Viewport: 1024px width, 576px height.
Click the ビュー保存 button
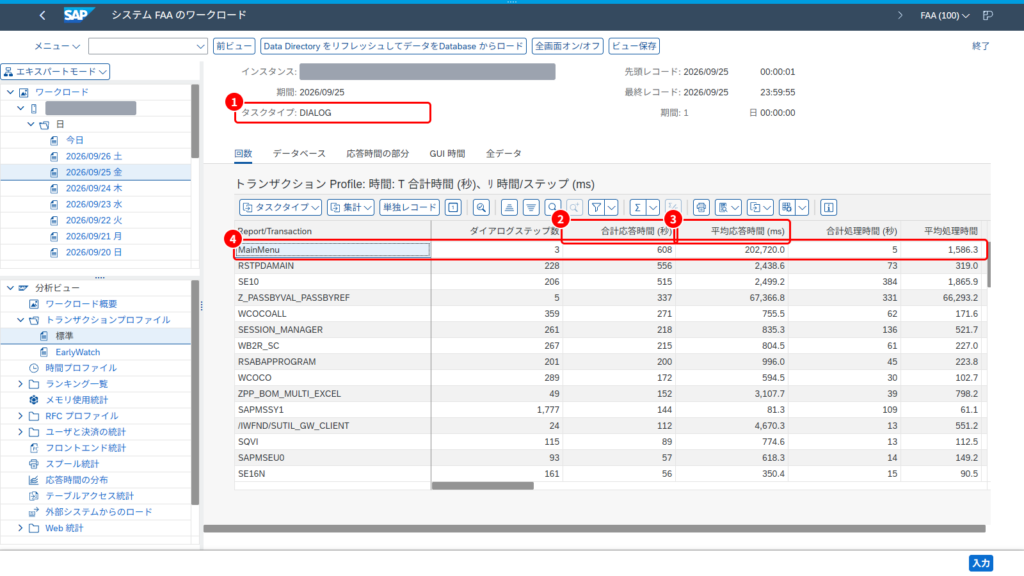[x=634, y=46]
